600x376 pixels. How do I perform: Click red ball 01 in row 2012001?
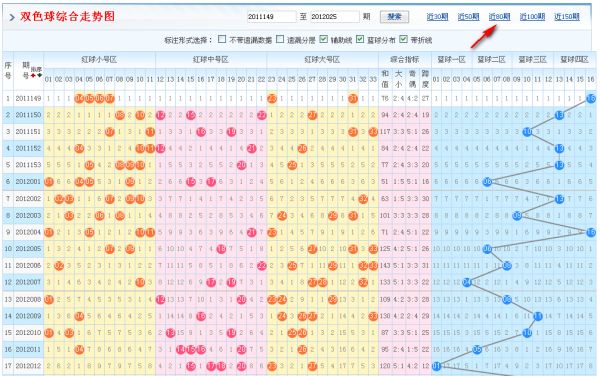pos(49,182)
